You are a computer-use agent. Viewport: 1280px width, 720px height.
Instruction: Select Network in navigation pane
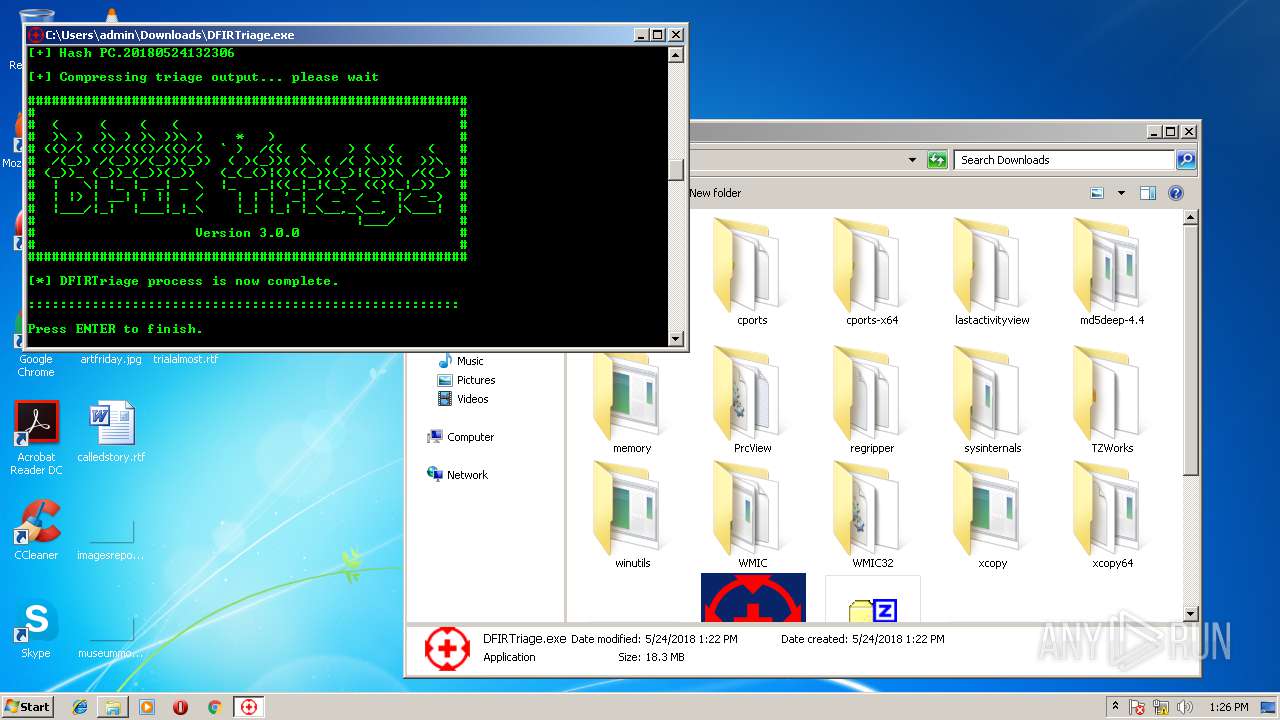point(457,475)
